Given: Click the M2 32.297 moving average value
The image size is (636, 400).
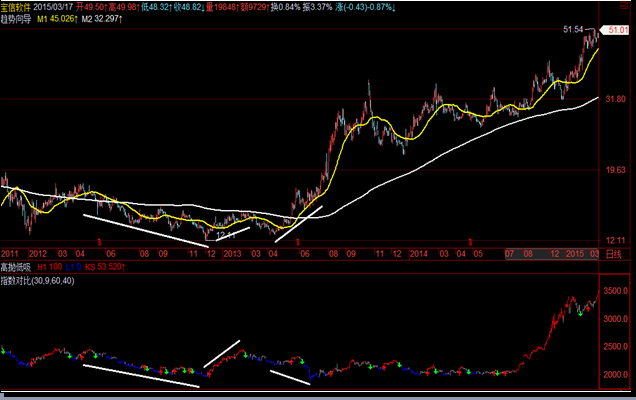Looking at the screenshot, I should tap(102, 18).
